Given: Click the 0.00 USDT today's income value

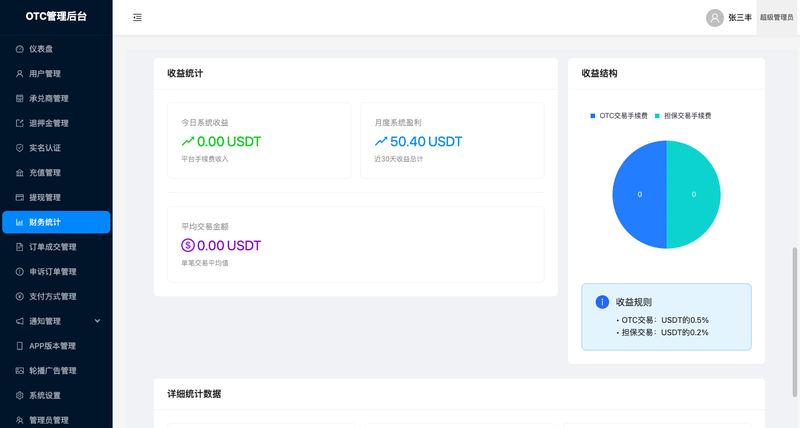Looking at the screenshot, I should pyautogui.click(x=229, y=141).
